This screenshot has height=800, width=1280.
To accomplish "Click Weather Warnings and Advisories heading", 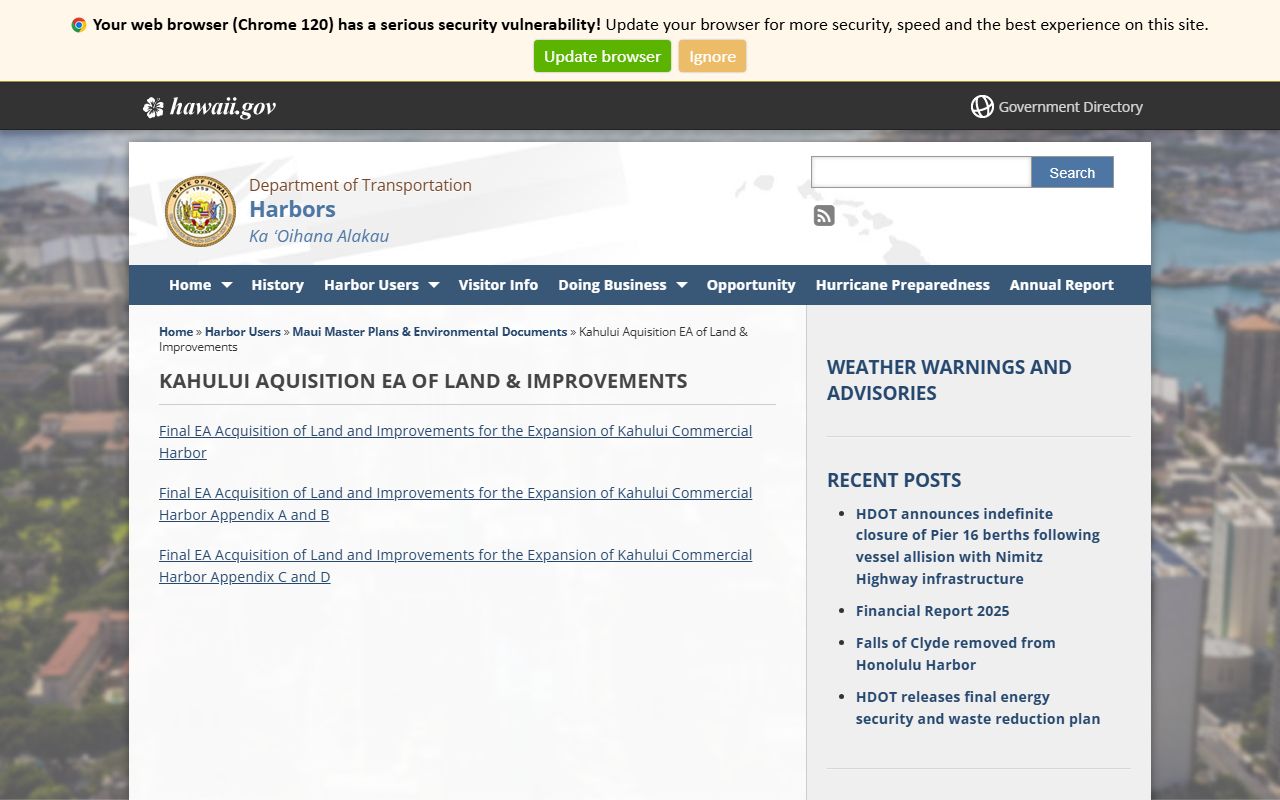I will (949, 380).
